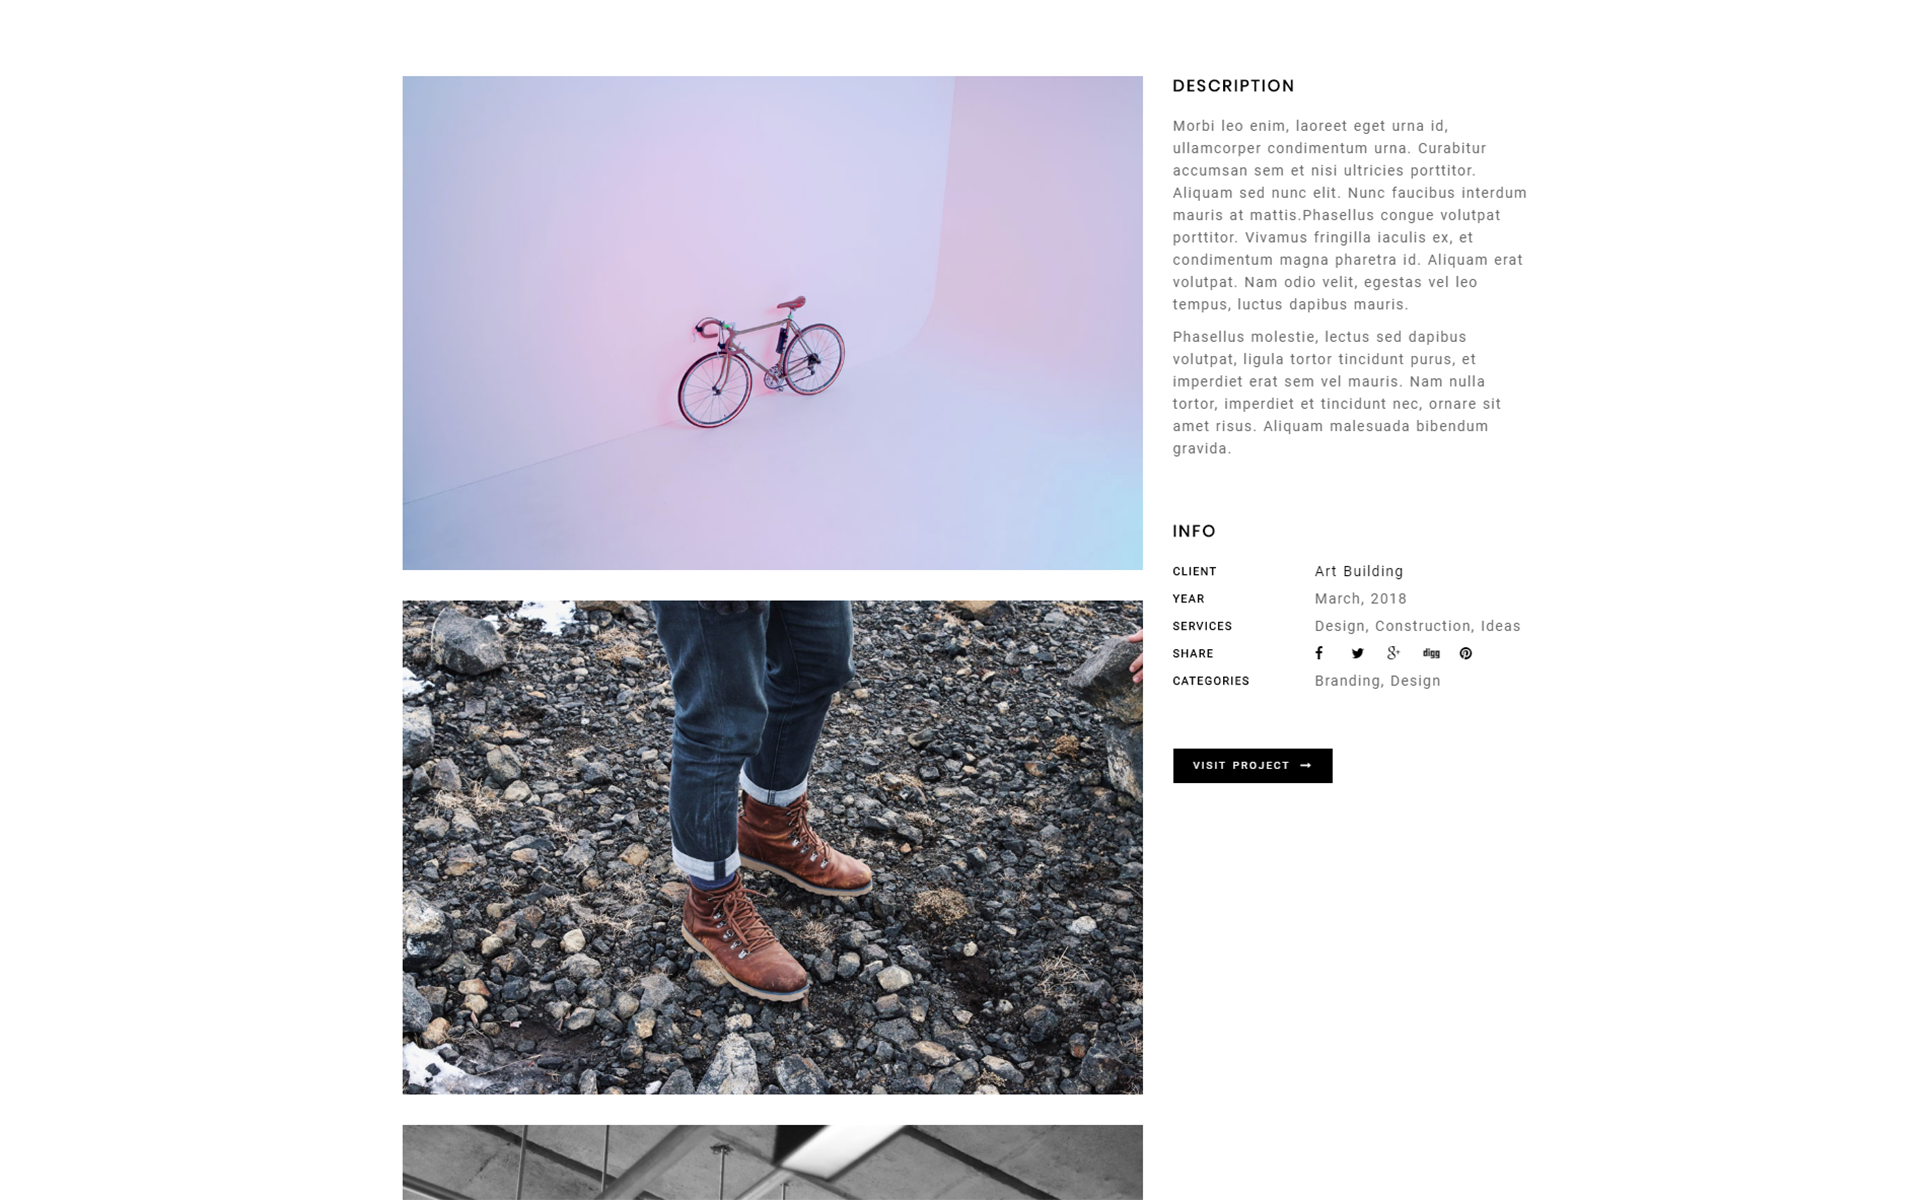Share project via Twitter bird icon
The image size is (1930, 1200).
coord(1357,653)
